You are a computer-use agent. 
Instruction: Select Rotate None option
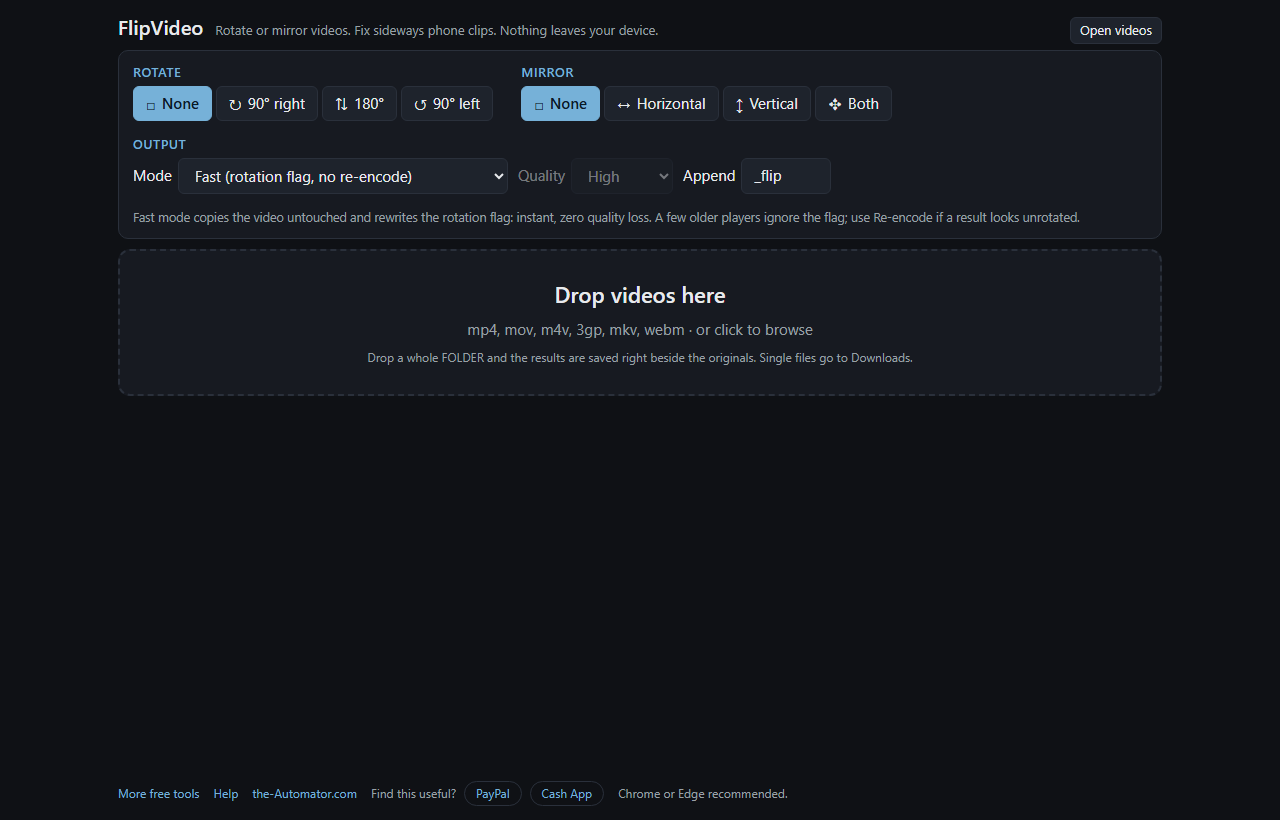[x=172, y=104]
